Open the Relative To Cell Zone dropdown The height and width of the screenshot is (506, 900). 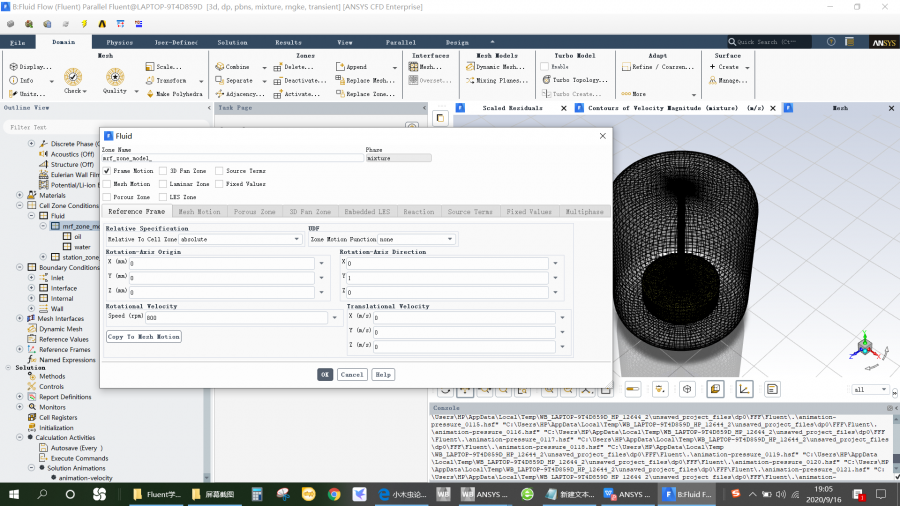(x=238, y=240)
